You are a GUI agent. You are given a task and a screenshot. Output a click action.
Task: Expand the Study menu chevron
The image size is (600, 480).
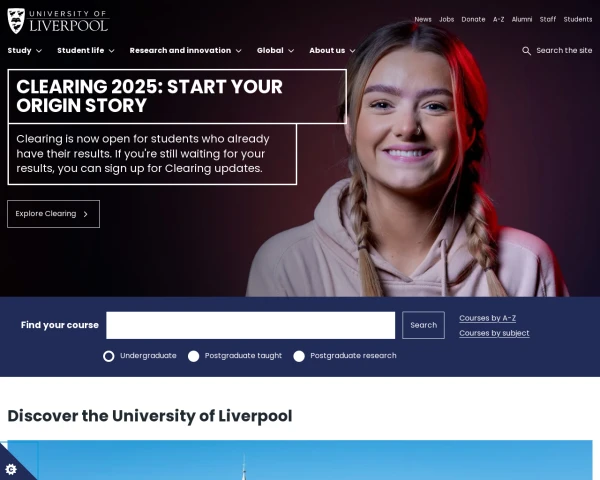(x=39, y=51)
